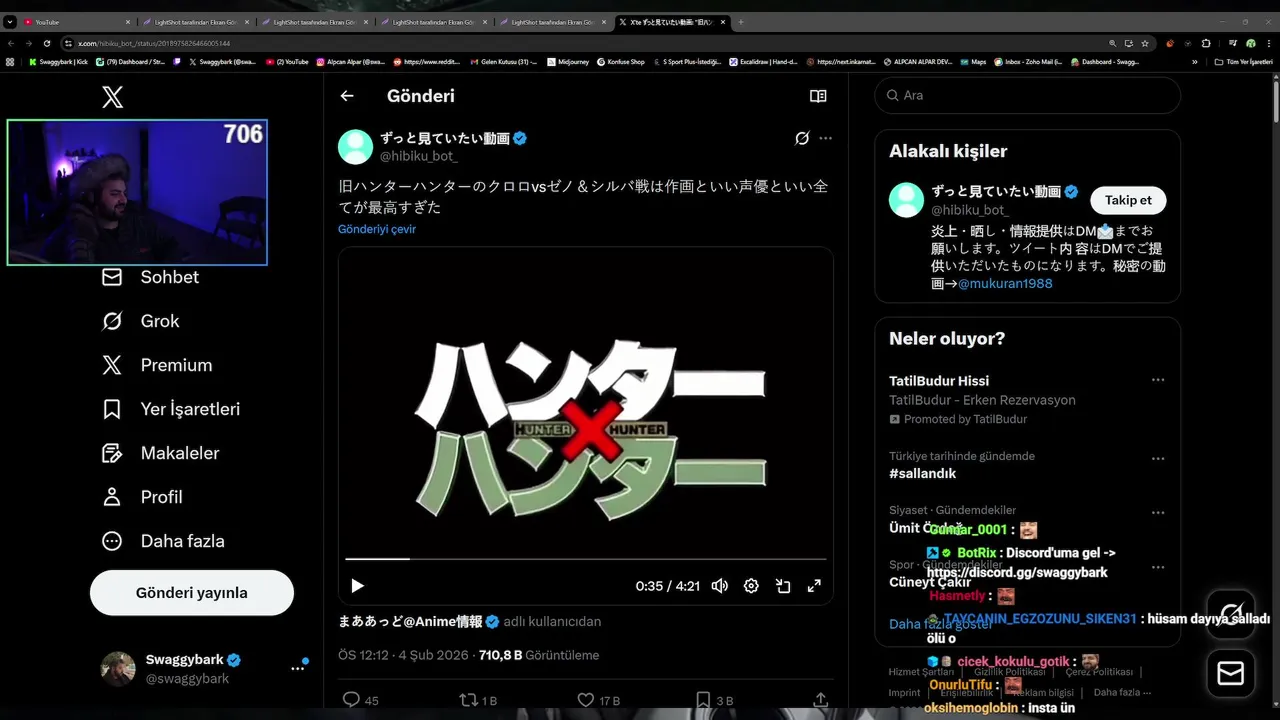Click the Gönderi yayınla button
Screen dimensions: 1280x720
click(192, 593)
